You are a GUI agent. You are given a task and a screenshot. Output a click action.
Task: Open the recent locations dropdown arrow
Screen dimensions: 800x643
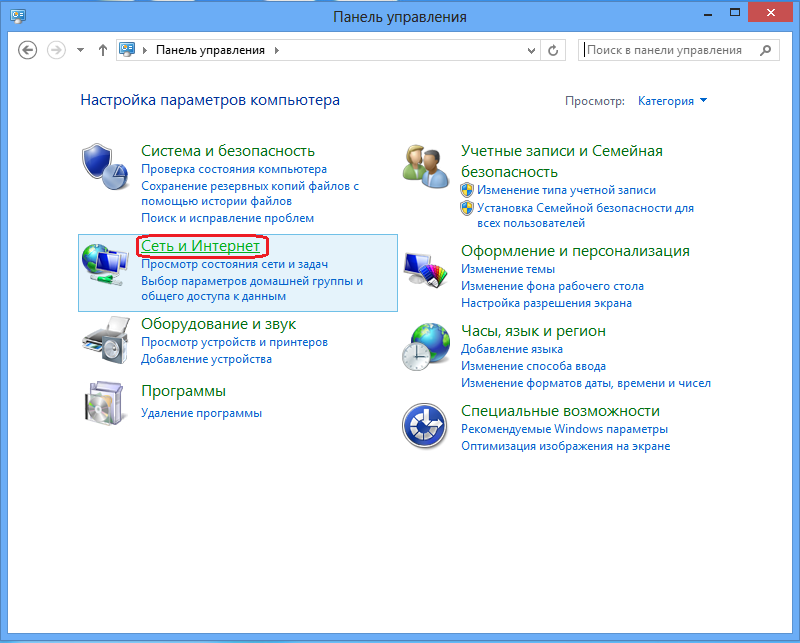coord(81,50)
